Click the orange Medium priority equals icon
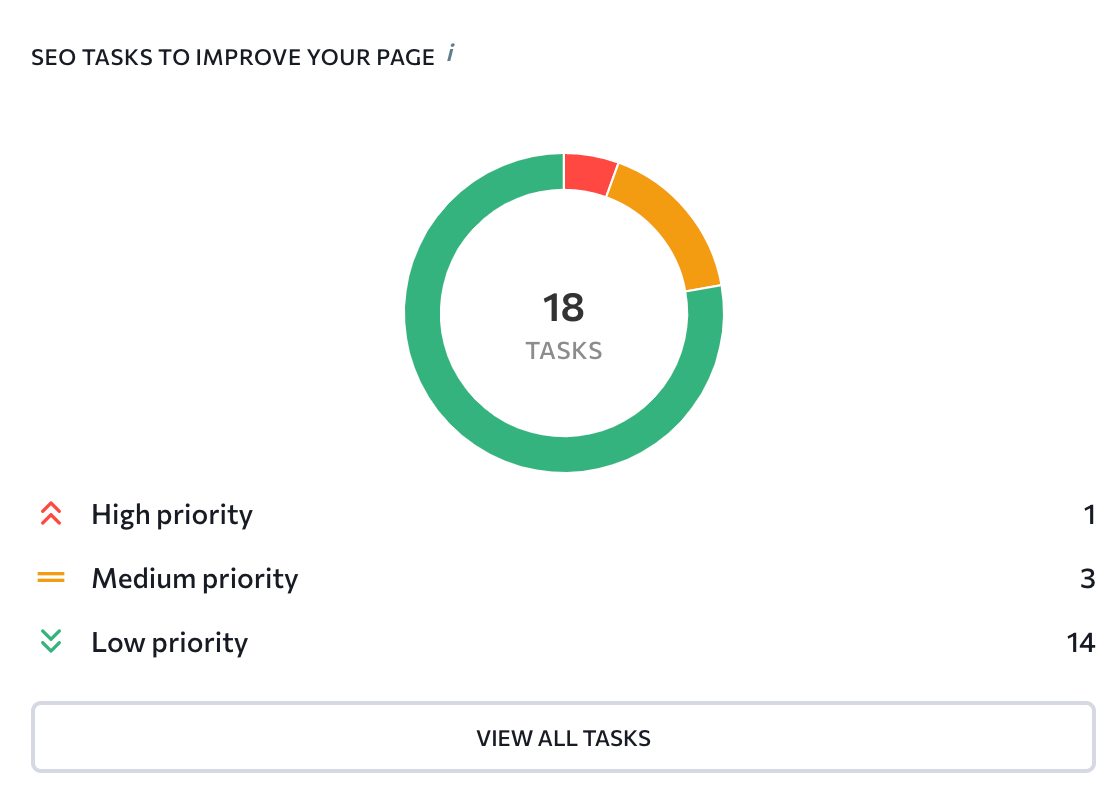1118x808 pixels. pyautogui.click(x=51, y=578)
